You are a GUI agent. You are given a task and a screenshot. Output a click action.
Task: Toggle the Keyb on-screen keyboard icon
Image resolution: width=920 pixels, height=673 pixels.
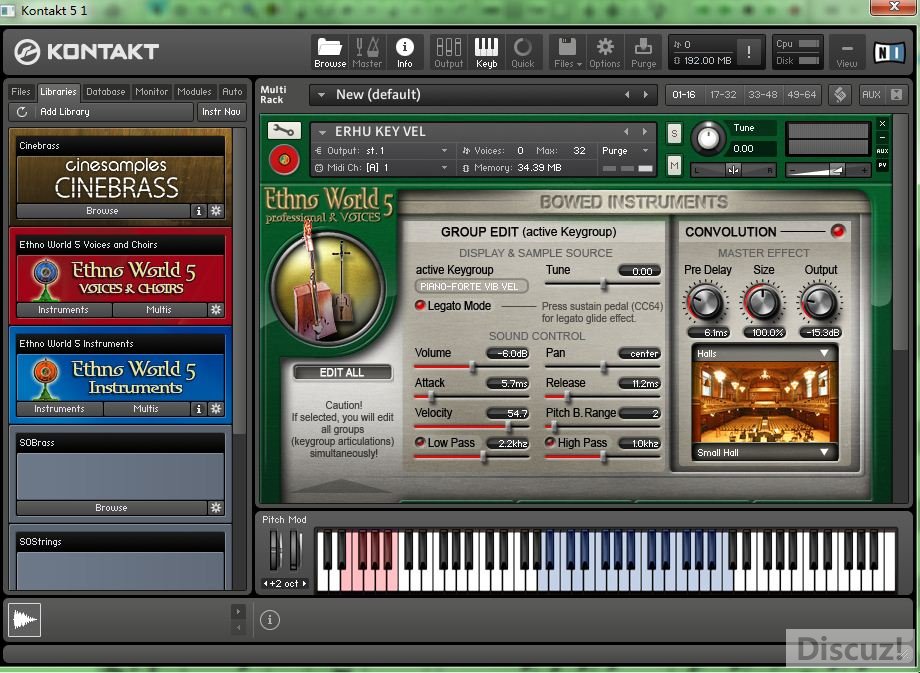(486, 52)
